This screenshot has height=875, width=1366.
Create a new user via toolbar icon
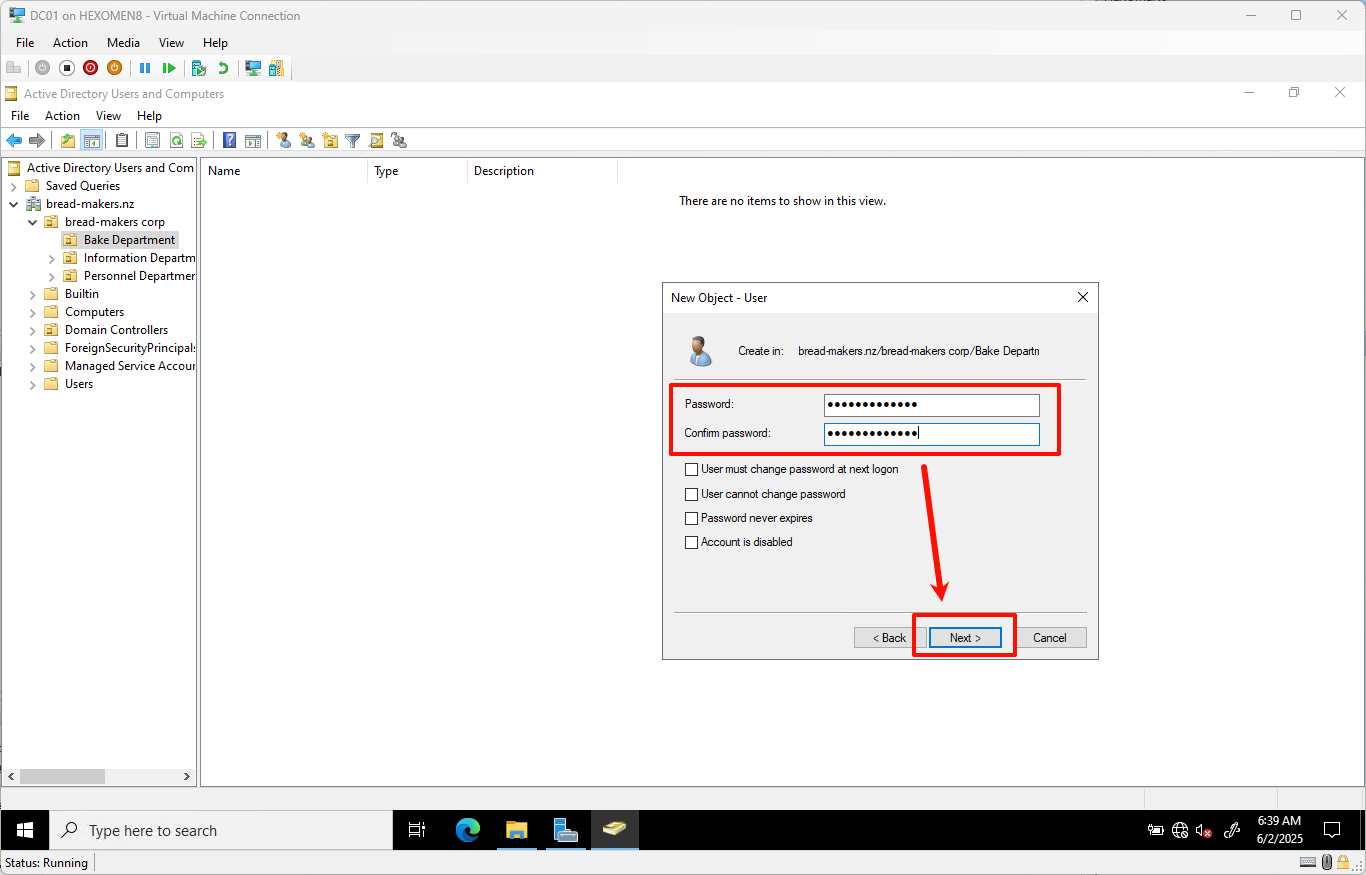pos(284,141)
